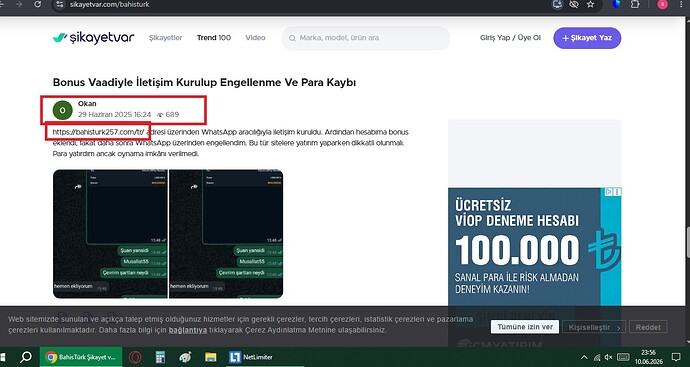Click the green Okan avatar circle

point(62,110)
